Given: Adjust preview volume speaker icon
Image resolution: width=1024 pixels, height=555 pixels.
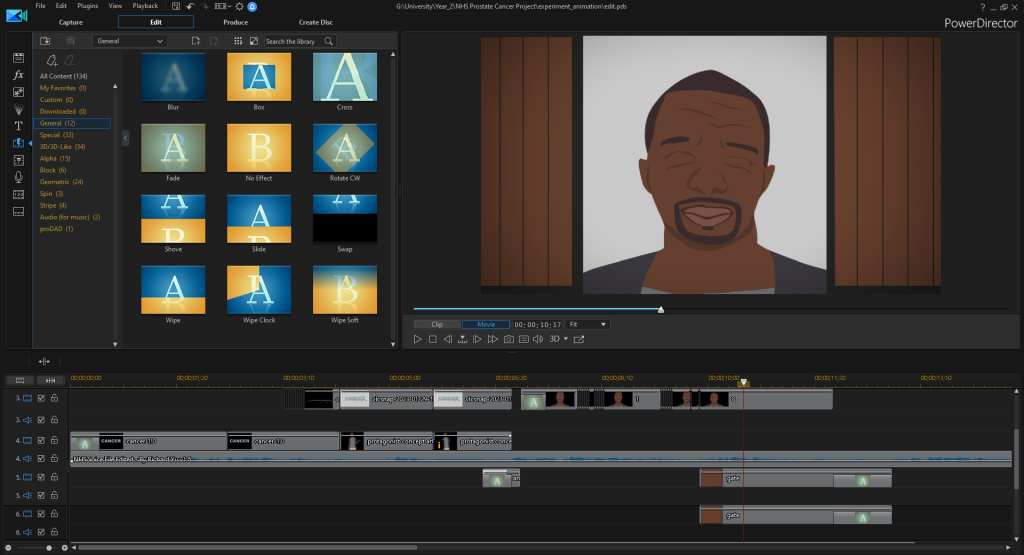Looking at the screenshot, I should tap(537, 339).
